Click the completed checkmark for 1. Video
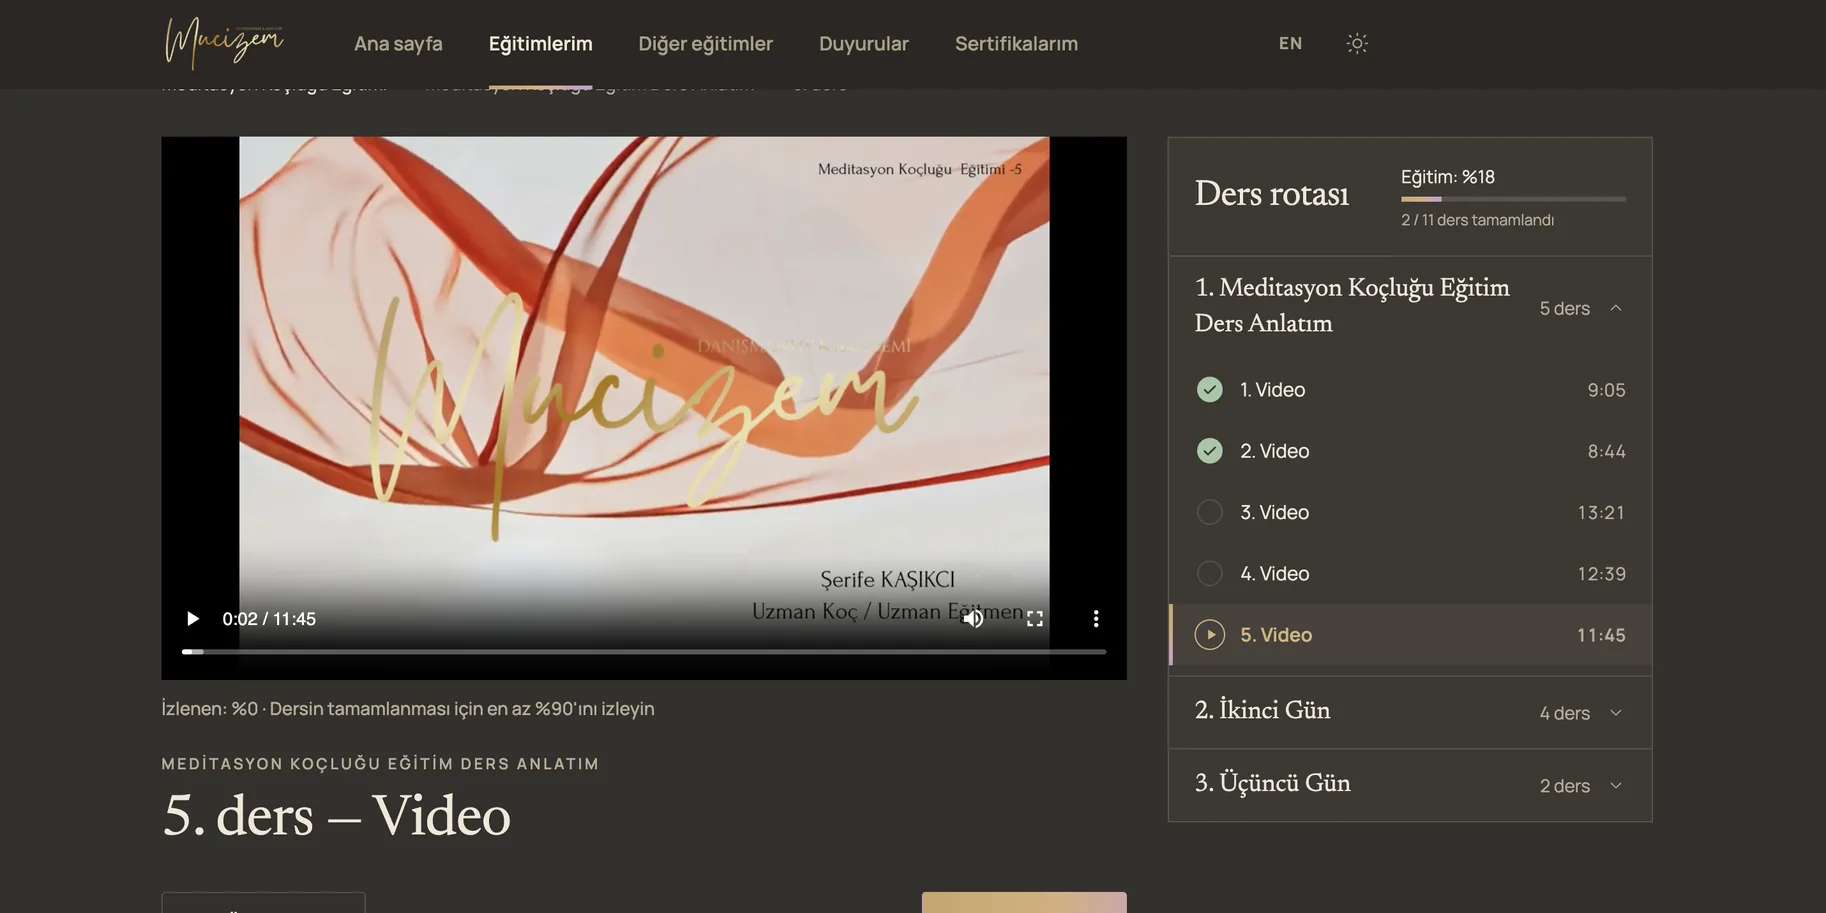 point(1210,390)
